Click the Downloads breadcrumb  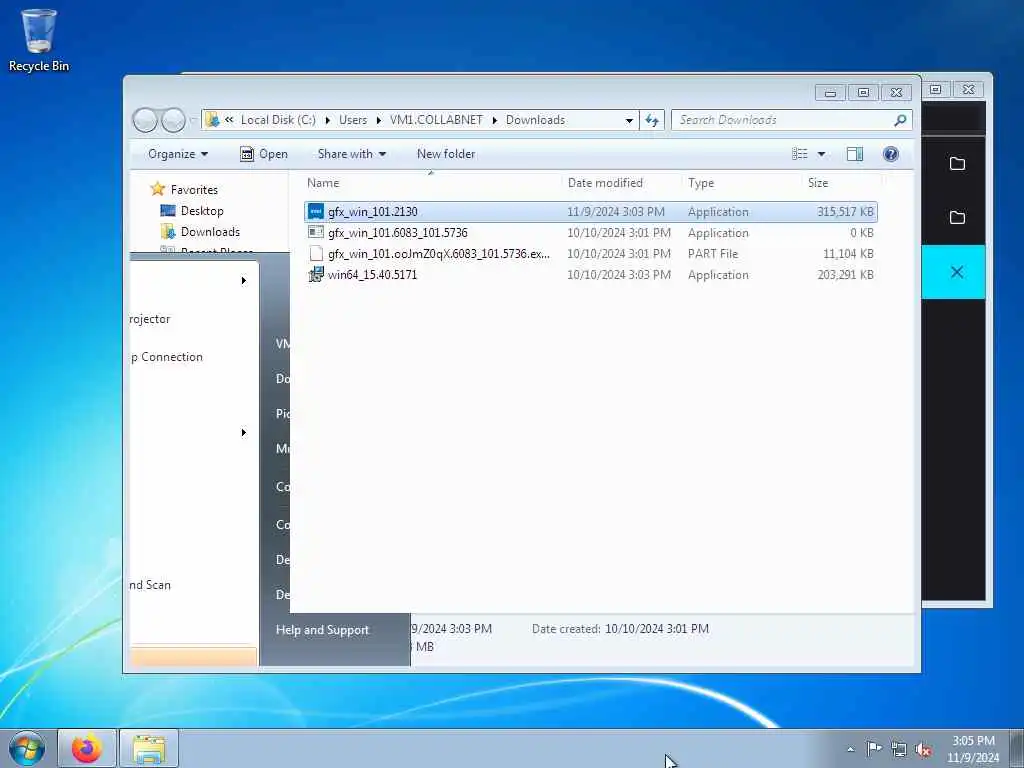tap(536, 120)
